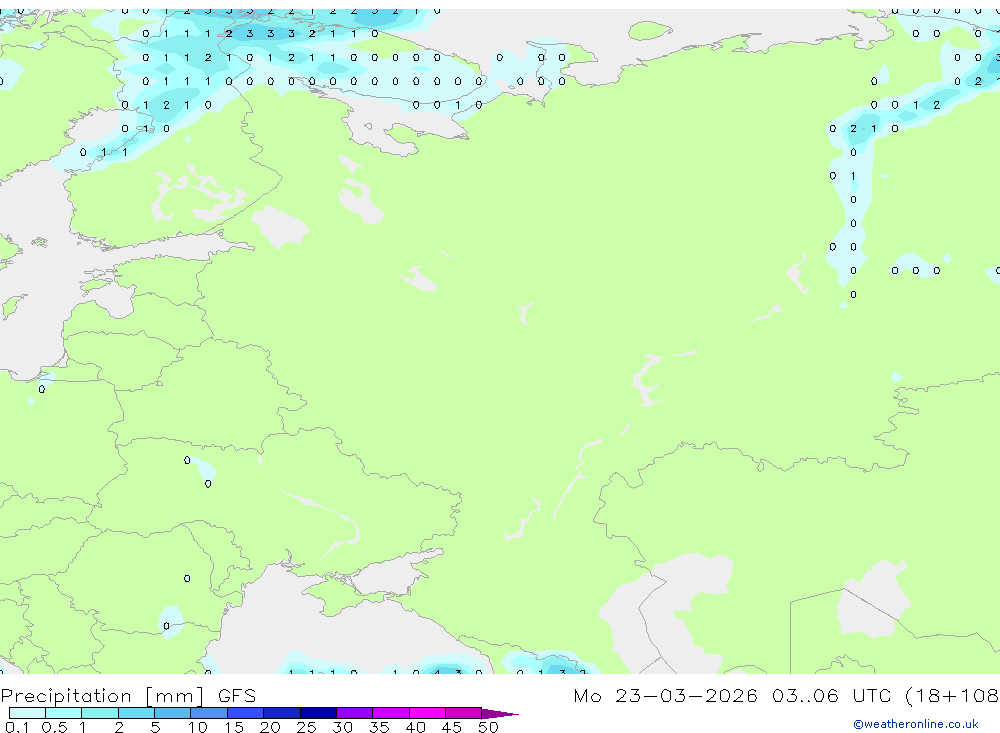Click the '10' legend scale label
This screenshot has width=1000, height=733.
(198, 727)
